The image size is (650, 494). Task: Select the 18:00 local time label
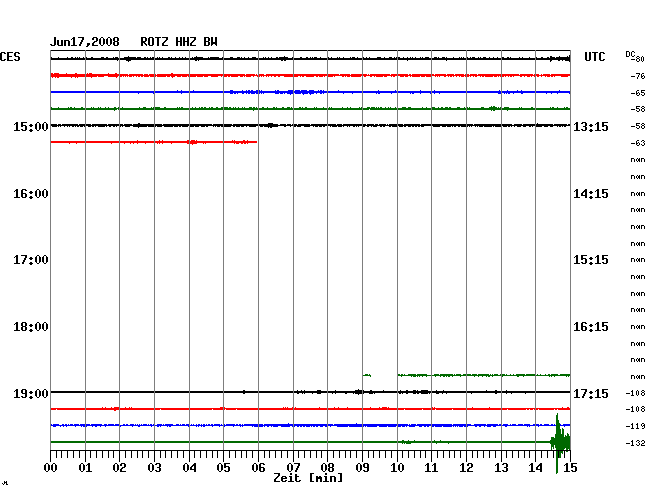(31, 327)
